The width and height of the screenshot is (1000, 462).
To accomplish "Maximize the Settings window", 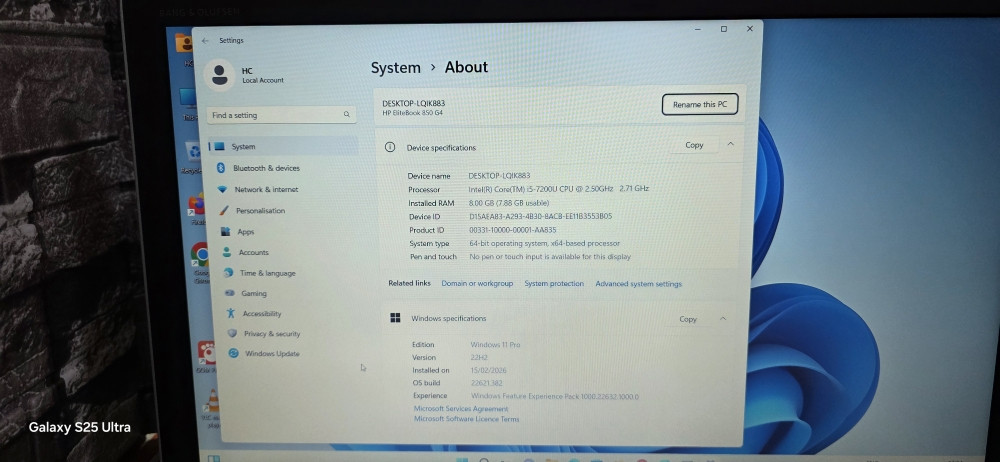I will (723, 29).
